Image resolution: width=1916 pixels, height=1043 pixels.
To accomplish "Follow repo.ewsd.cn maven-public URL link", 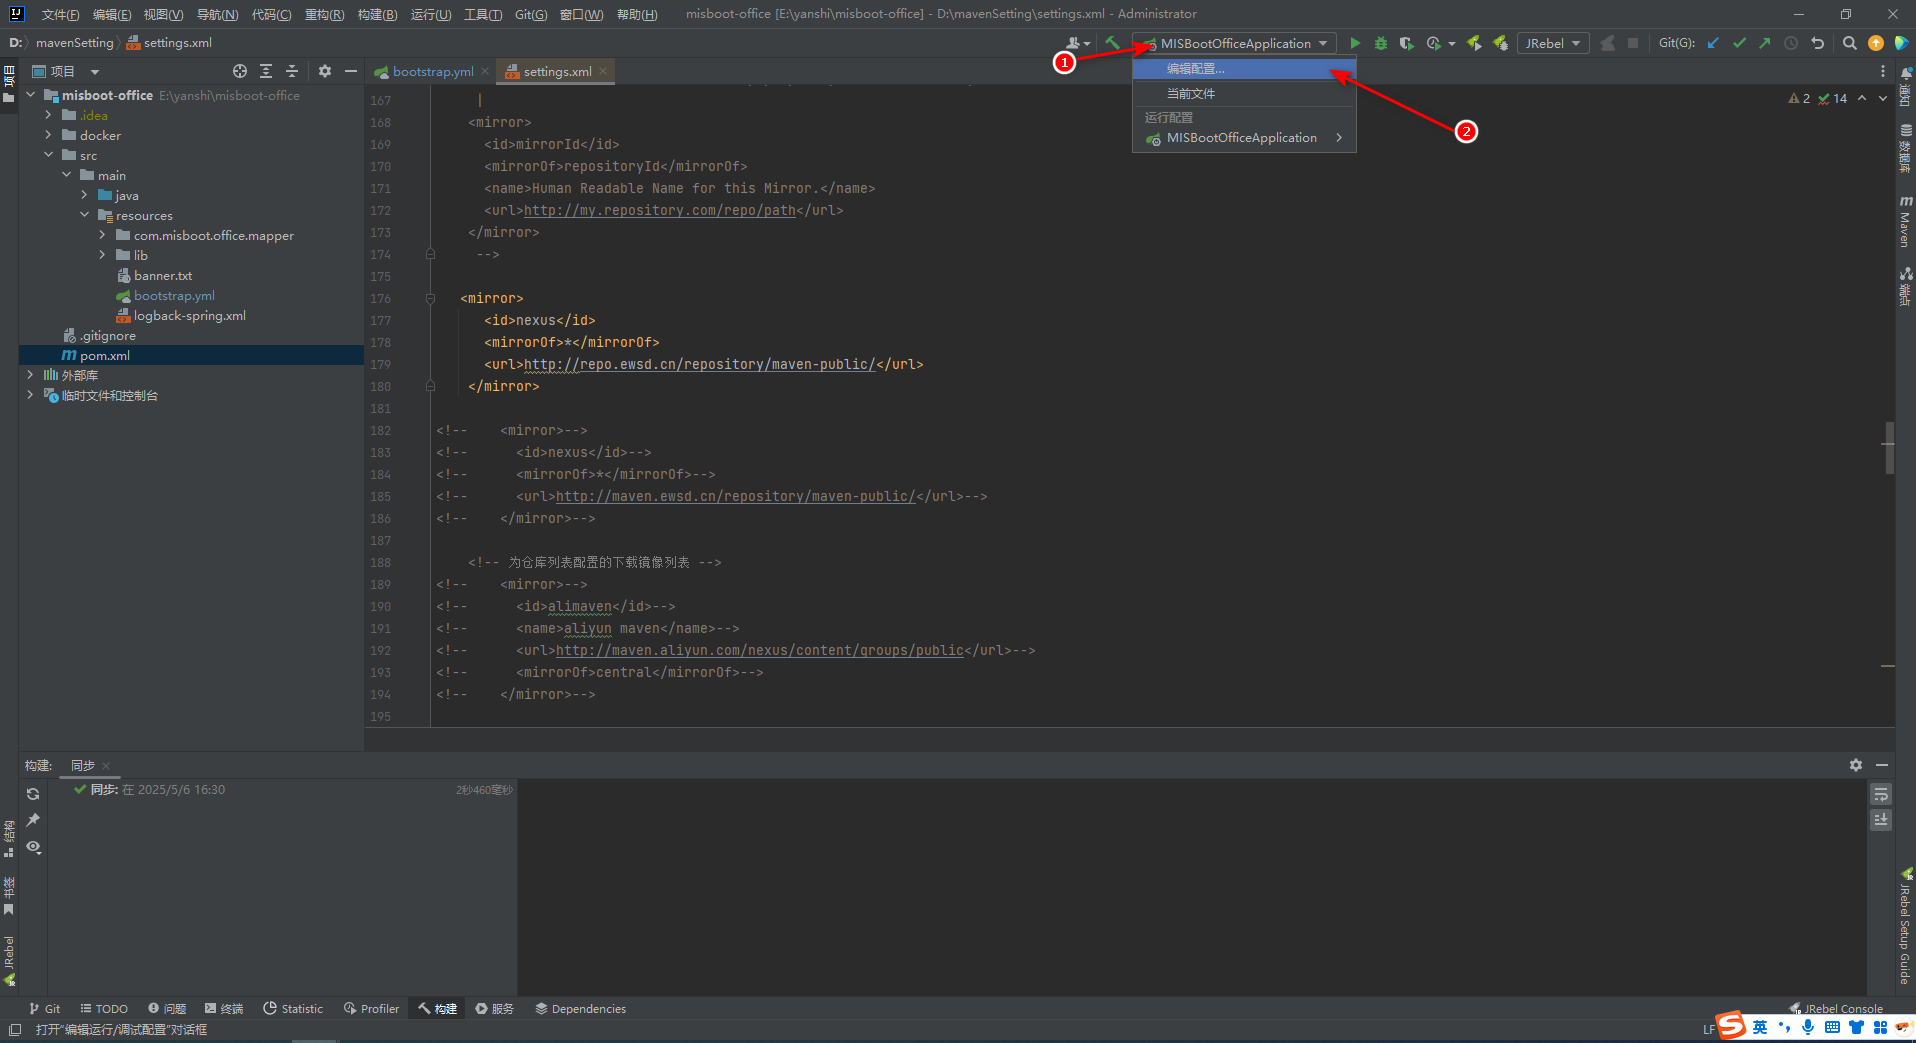I will (x=699, y=364).
